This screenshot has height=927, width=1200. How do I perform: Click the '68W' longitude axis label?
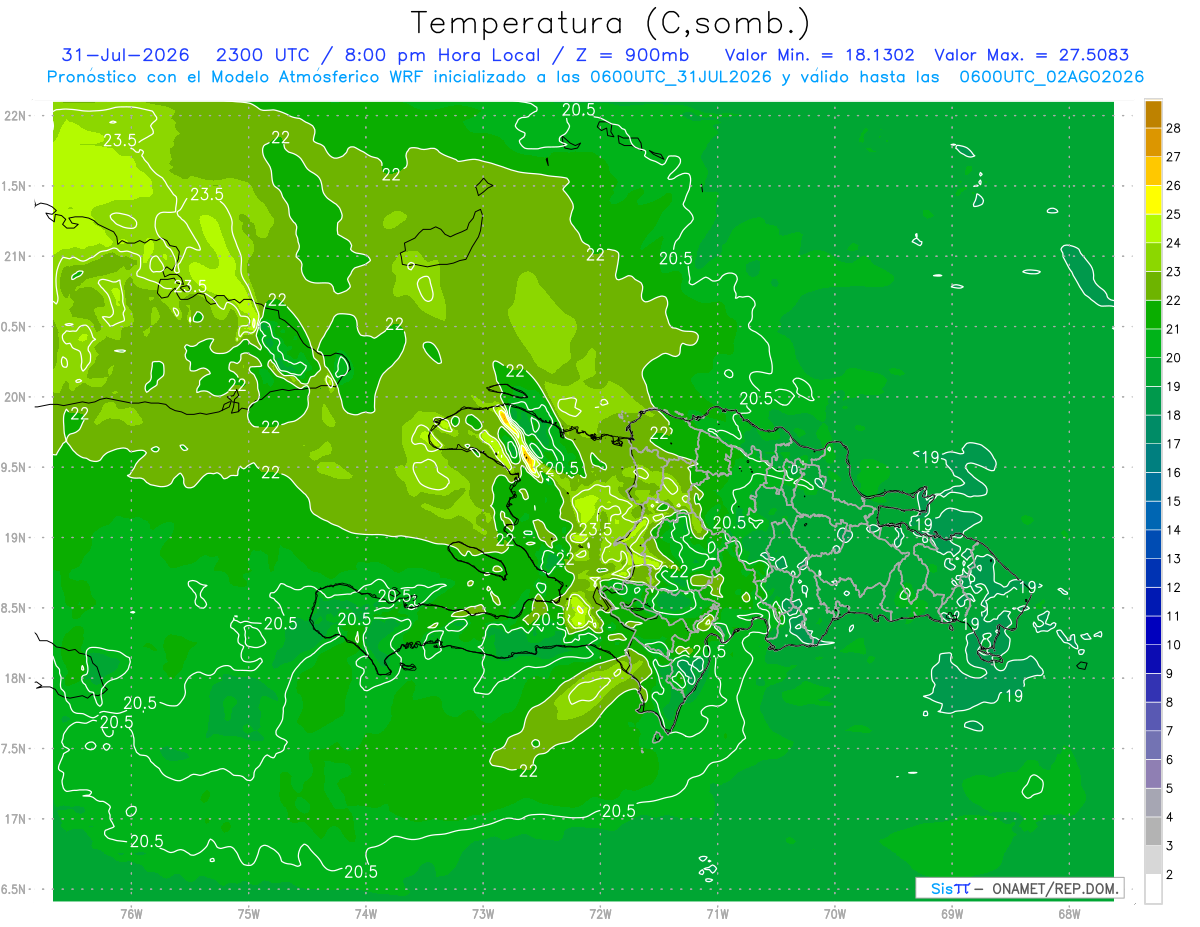[x=1069, y=914]
